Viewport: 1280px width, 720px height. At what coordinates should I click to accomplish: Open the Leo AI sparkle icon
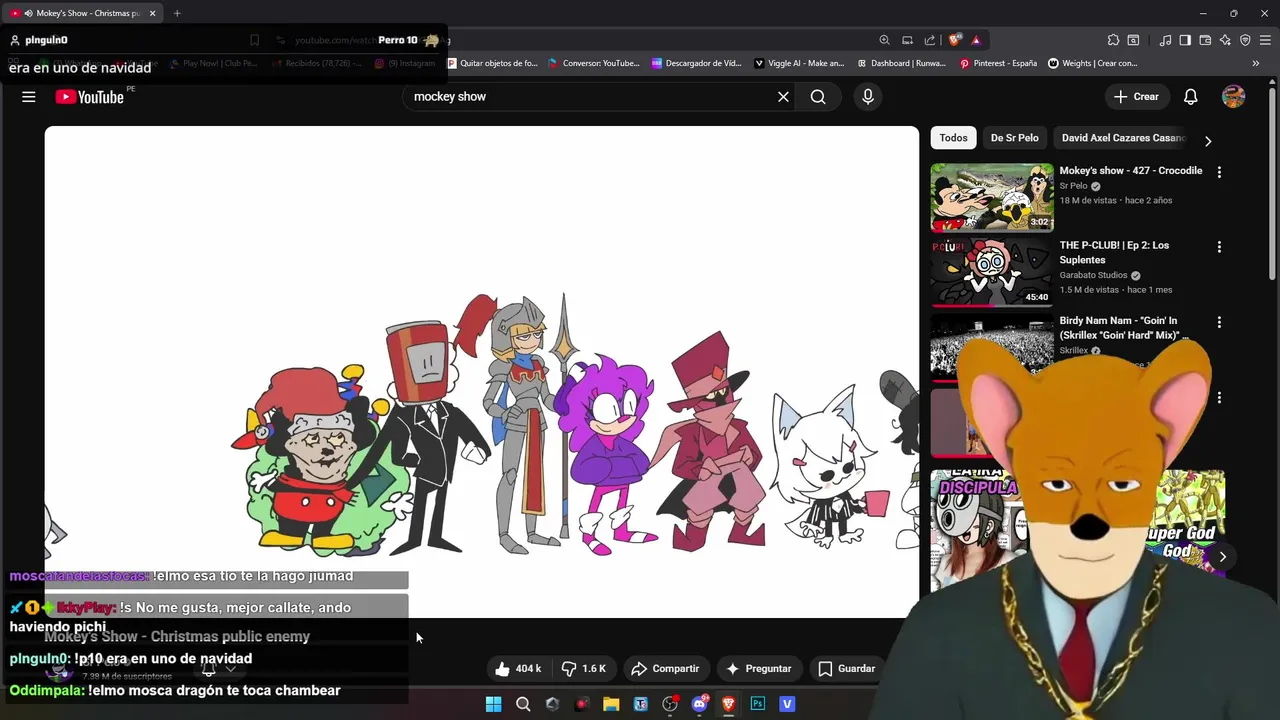(1225, 40)
